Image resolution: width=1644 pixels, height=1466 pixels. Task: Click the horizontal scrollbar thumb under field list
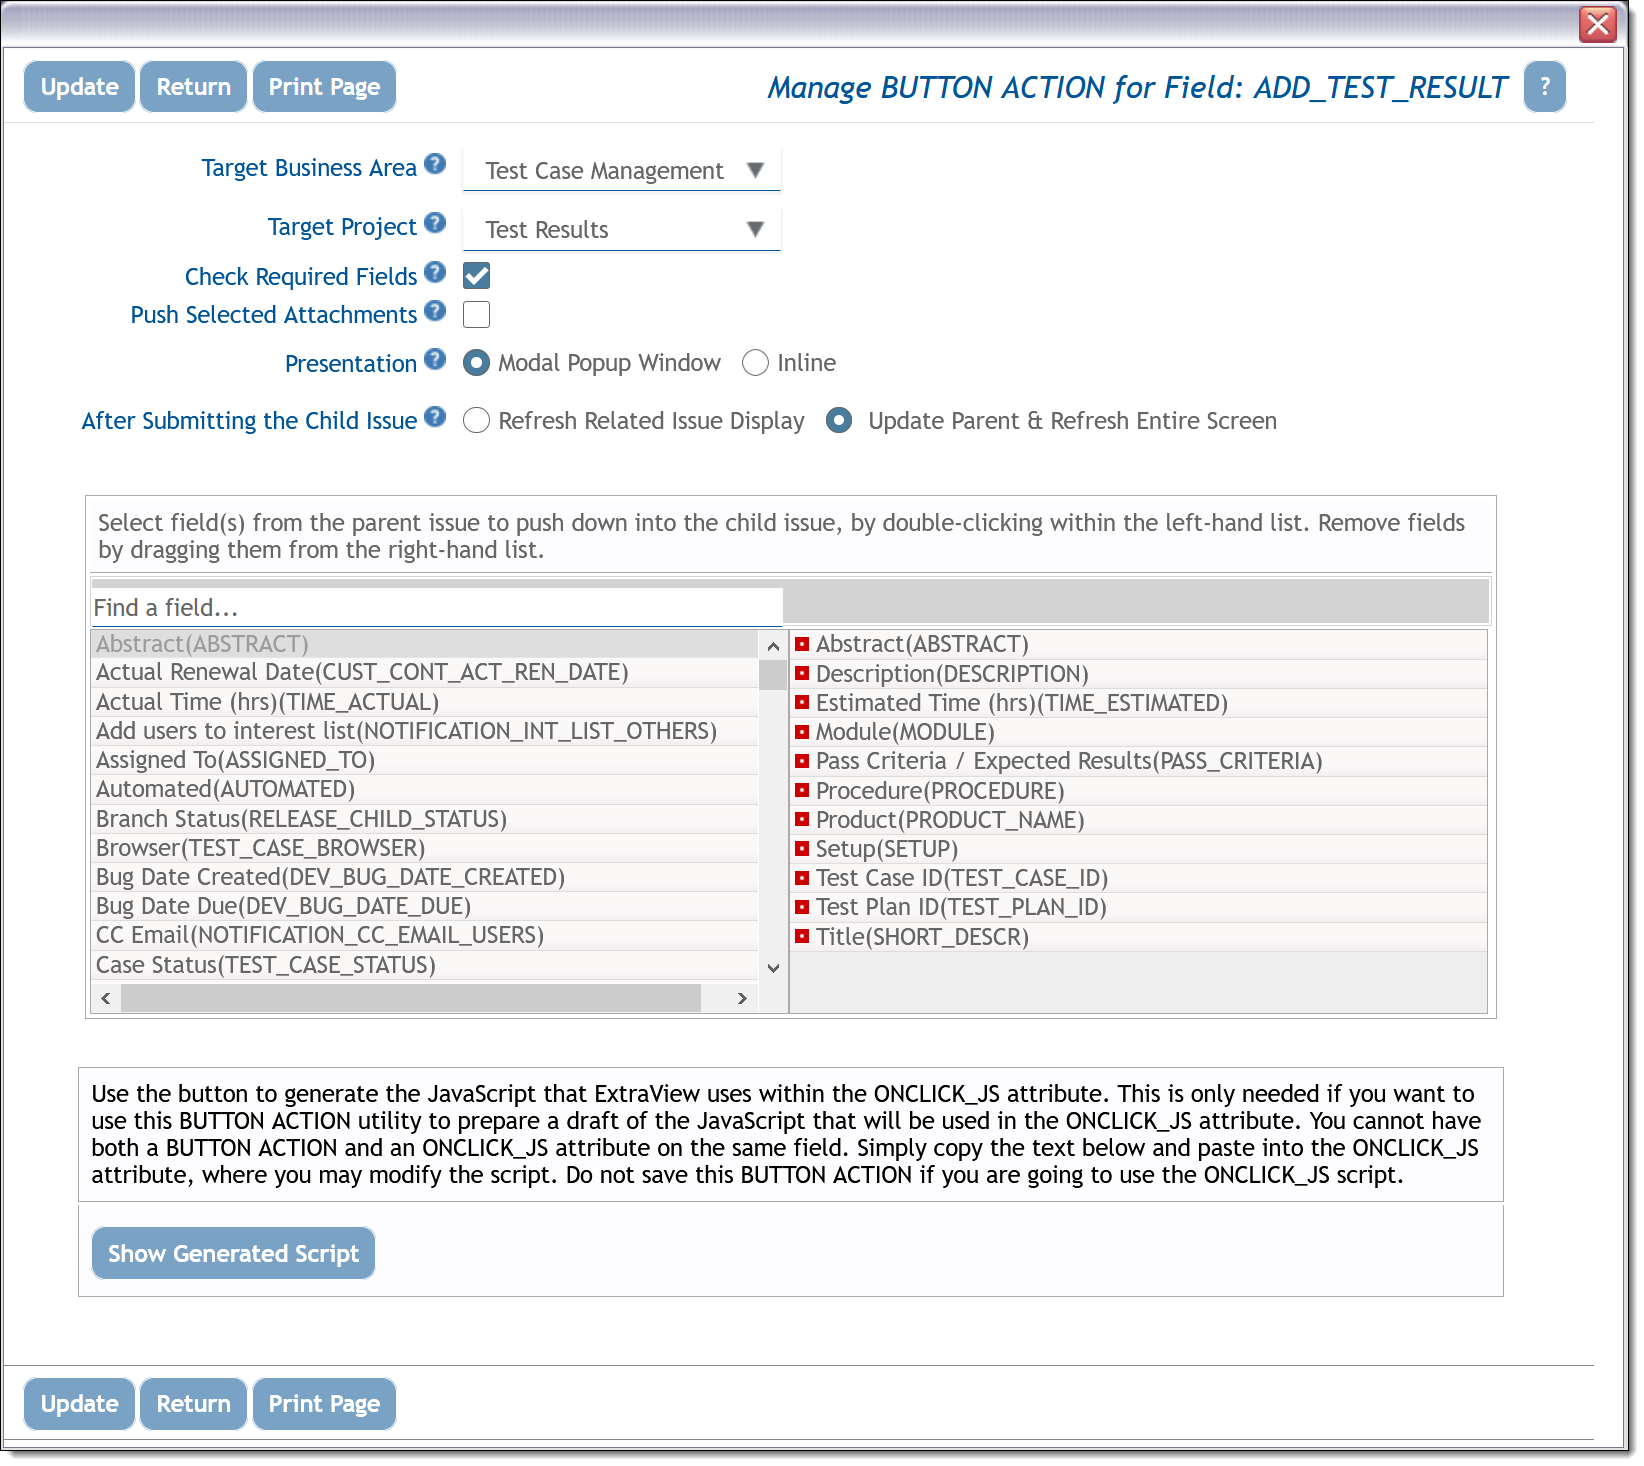pos(411,998)
